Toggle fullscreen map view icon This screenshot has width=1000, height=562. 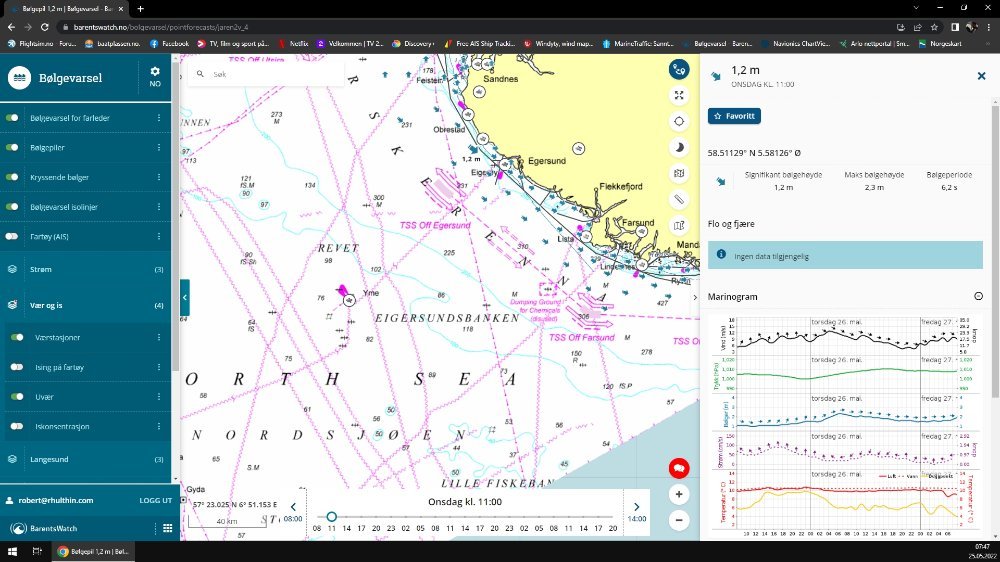pyautogui.click(x=679, y=96)
